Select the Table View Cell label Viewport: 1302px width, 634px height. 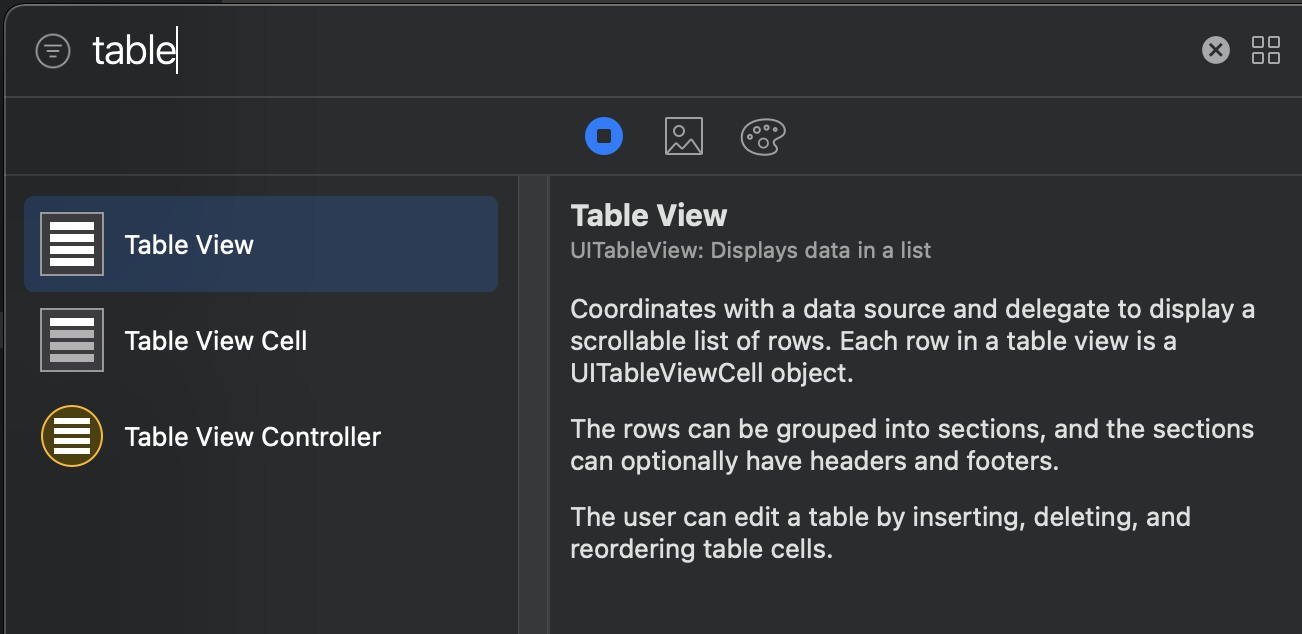click(216, 341)
